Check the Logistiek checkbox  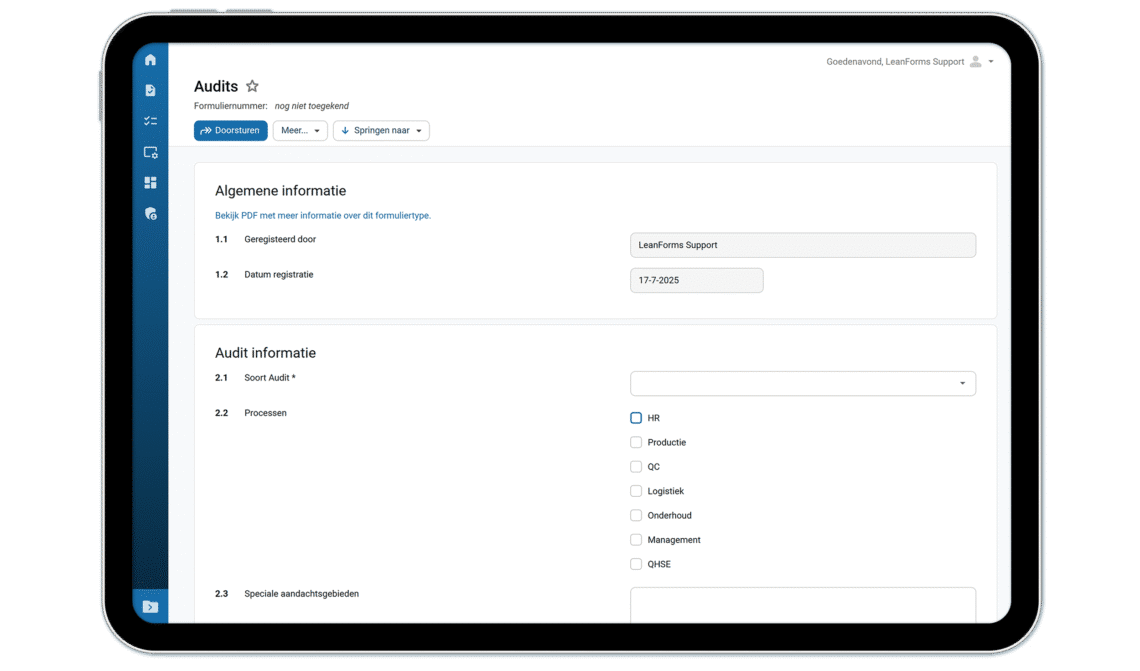(636, 491)
